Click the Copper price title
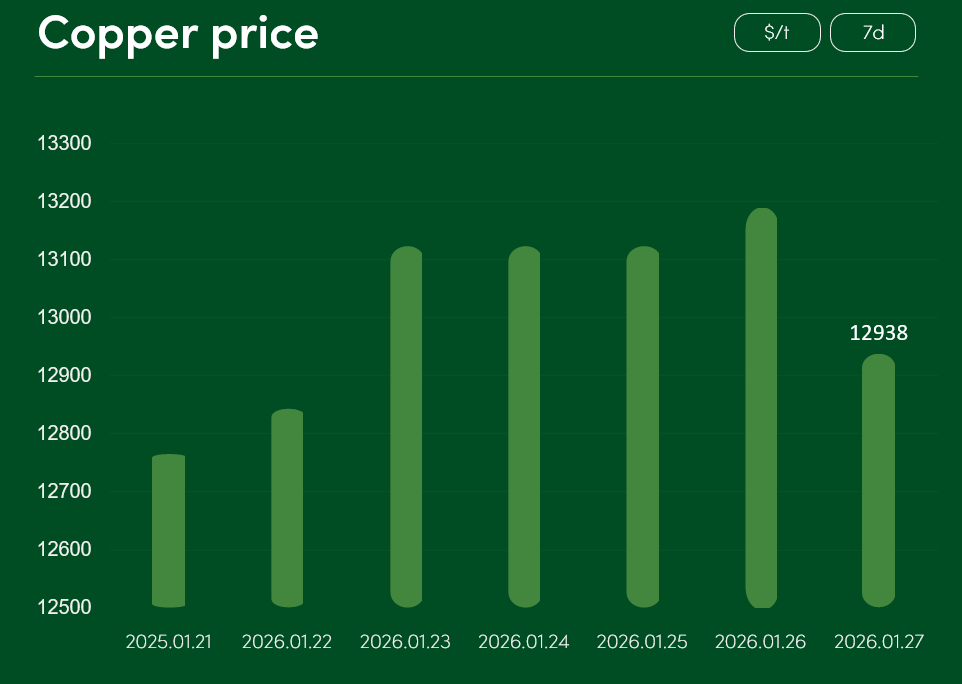The width and height of the screenshot is (962, 684). [178, 34]
